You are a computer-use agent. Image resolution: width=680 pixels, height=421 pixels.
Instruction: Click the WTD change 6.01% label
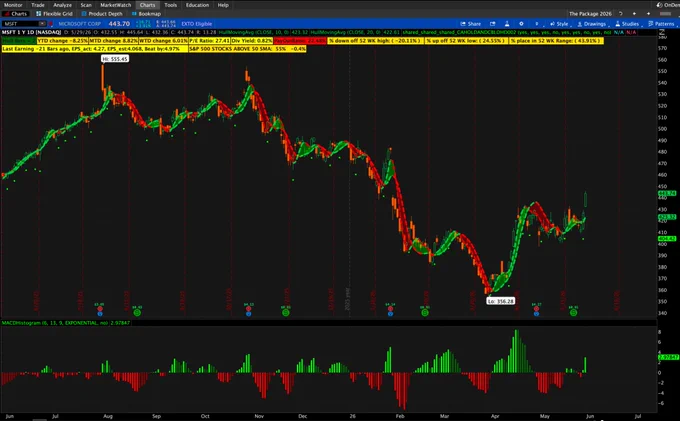pos(163,40)
